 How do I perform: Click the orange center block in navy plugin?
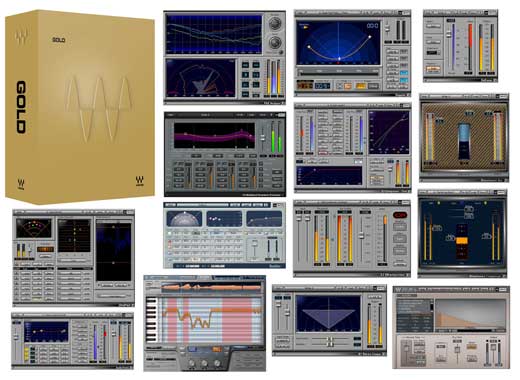(x=462, y=241)
